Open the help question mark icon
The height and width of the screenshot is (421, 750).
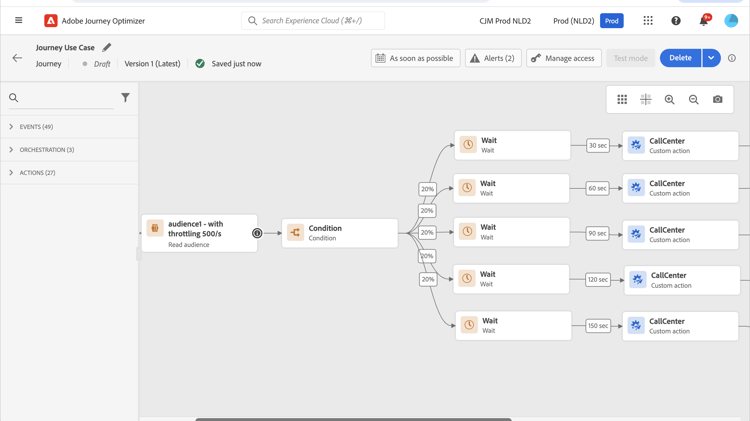pos(676,20)
